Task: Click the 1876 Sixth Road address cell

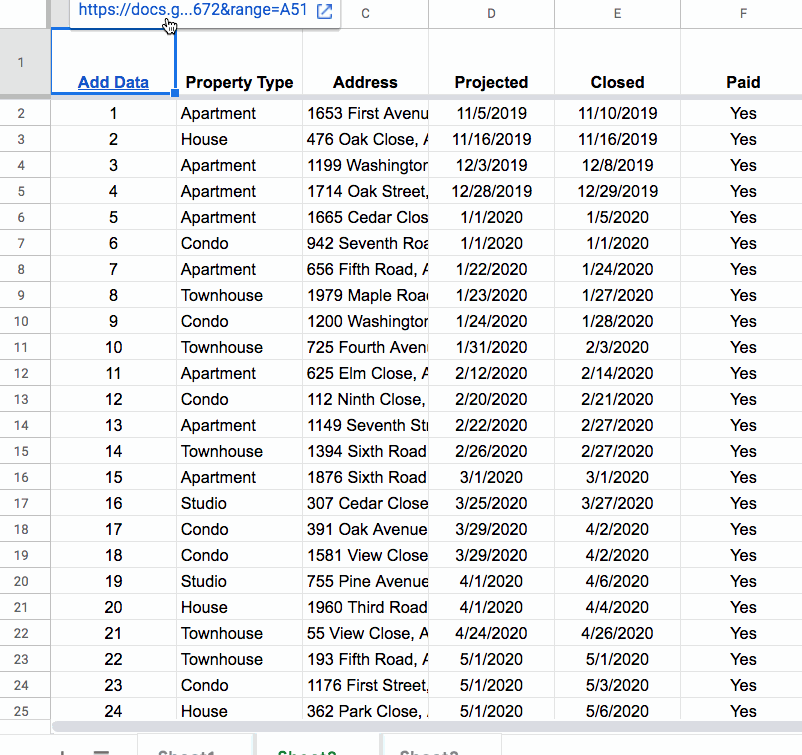Action: point(365,477)
